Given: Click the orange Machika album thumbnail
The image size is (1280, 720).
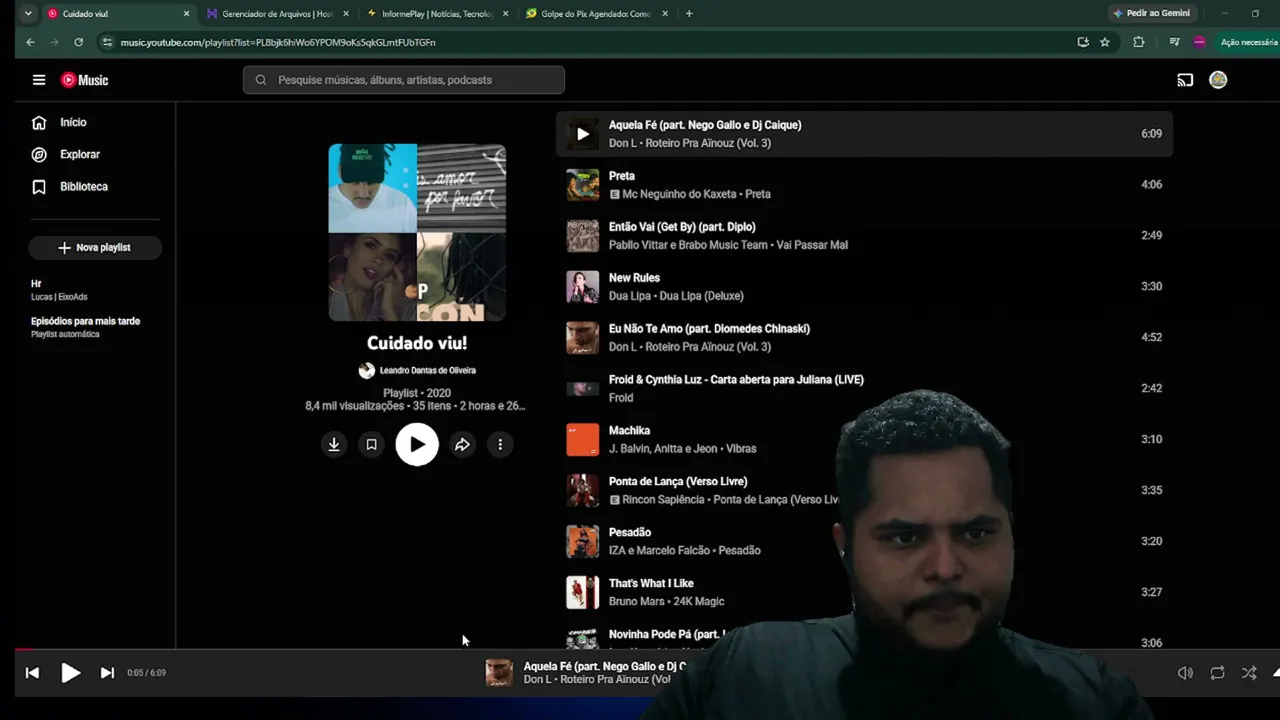Looking at the screenshot, I should 583,440.
